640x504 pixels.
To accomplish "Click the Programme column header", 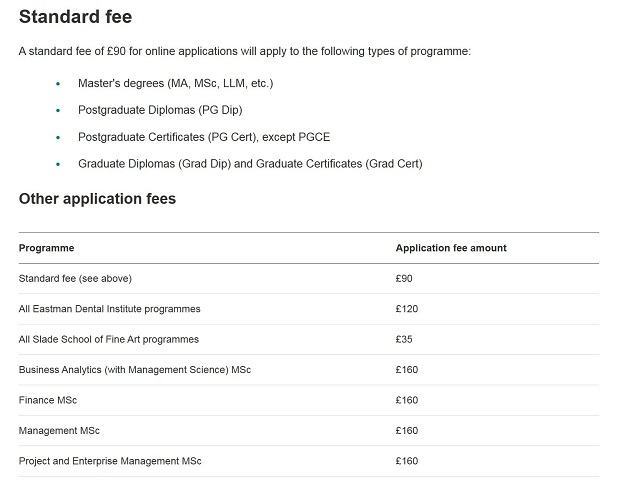I will [47, 248].
